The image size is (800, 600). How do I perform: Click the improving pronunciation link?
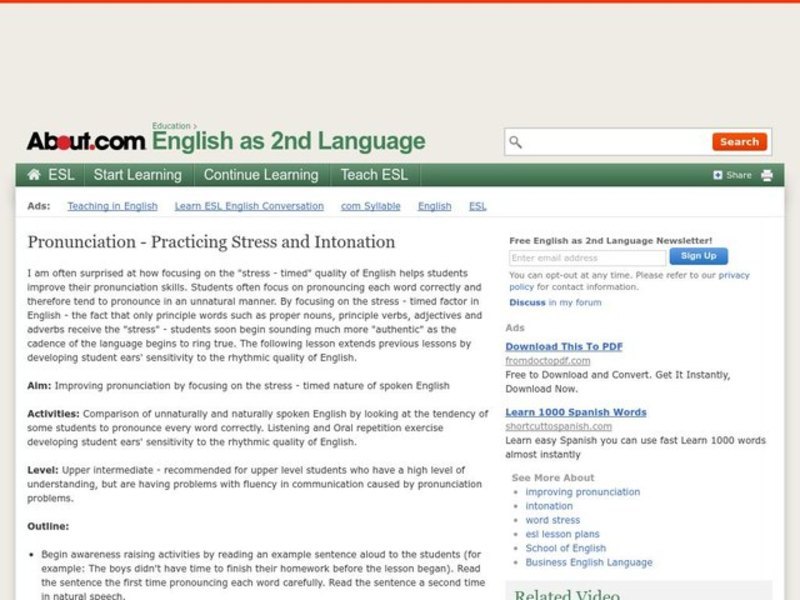pyautogui.click(x=584, y=492)
